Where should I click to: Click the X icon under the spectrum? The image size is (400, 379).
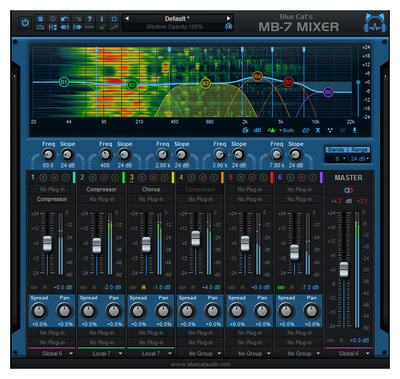click(x=318, y=130)
